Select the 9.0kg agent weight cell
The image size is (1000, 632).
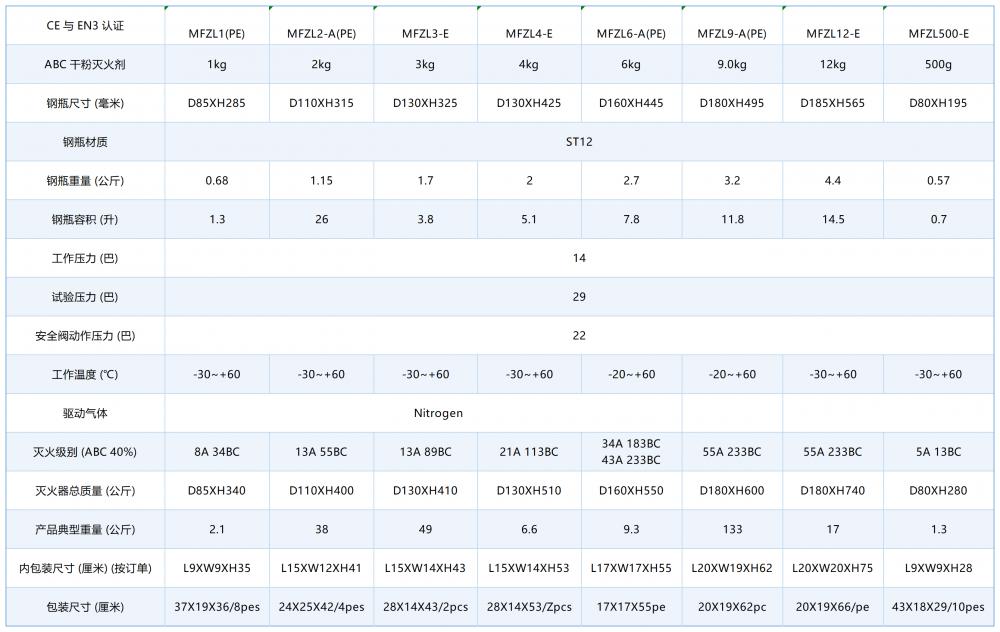click(731, 64)
